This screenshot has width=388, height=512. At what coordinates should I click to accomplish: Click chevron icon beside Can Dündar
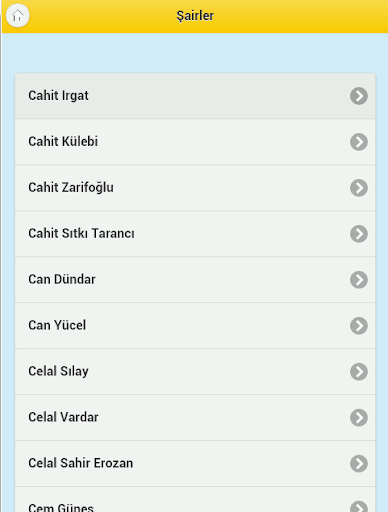pos(359,280)
